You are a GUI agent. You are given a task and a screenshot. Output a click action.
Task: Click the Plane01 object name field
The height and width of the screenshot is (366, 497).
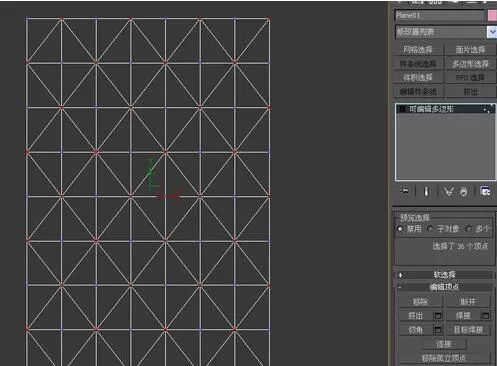click(x=439, y=15)
